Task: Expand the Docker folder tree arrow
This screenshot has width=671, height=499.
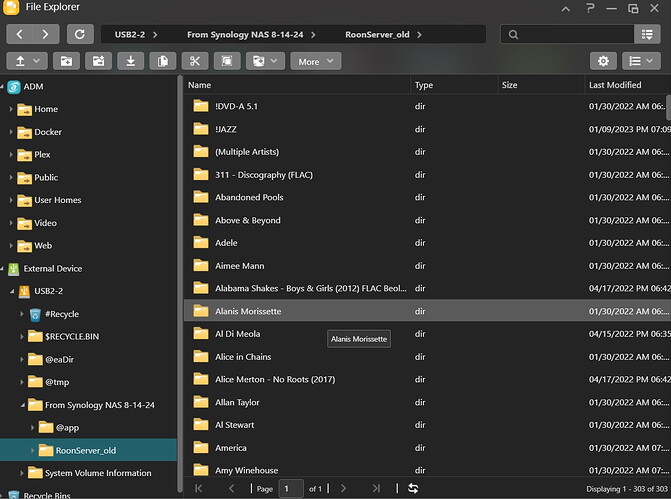Action: click(11, 132)
